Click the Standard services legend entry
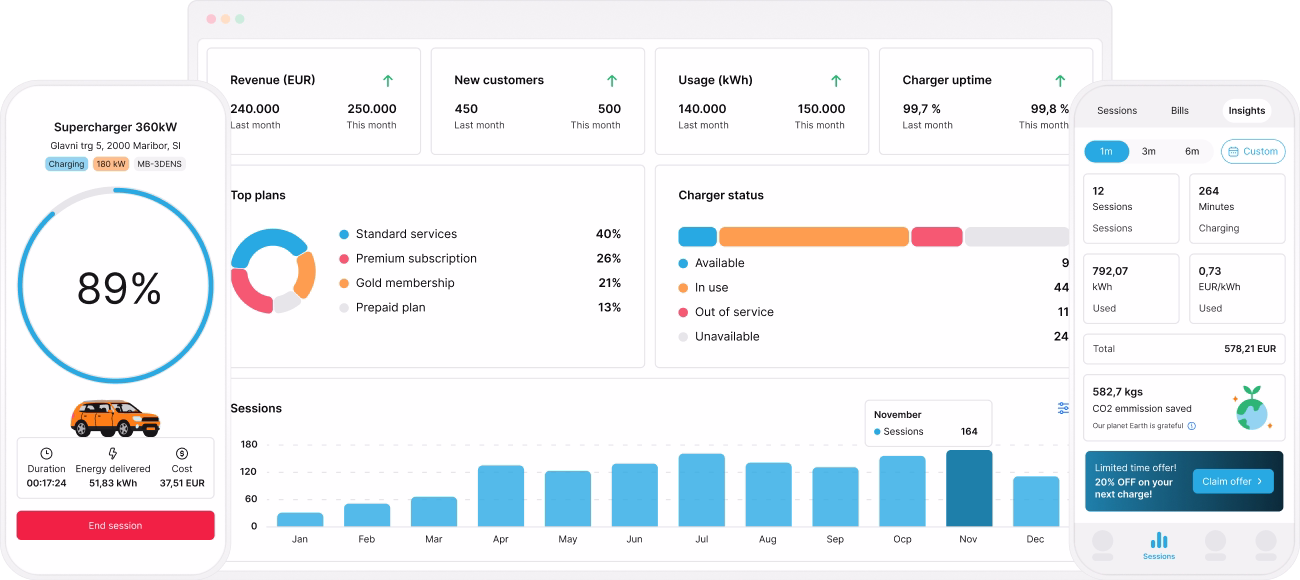 [x=480, y=234]
